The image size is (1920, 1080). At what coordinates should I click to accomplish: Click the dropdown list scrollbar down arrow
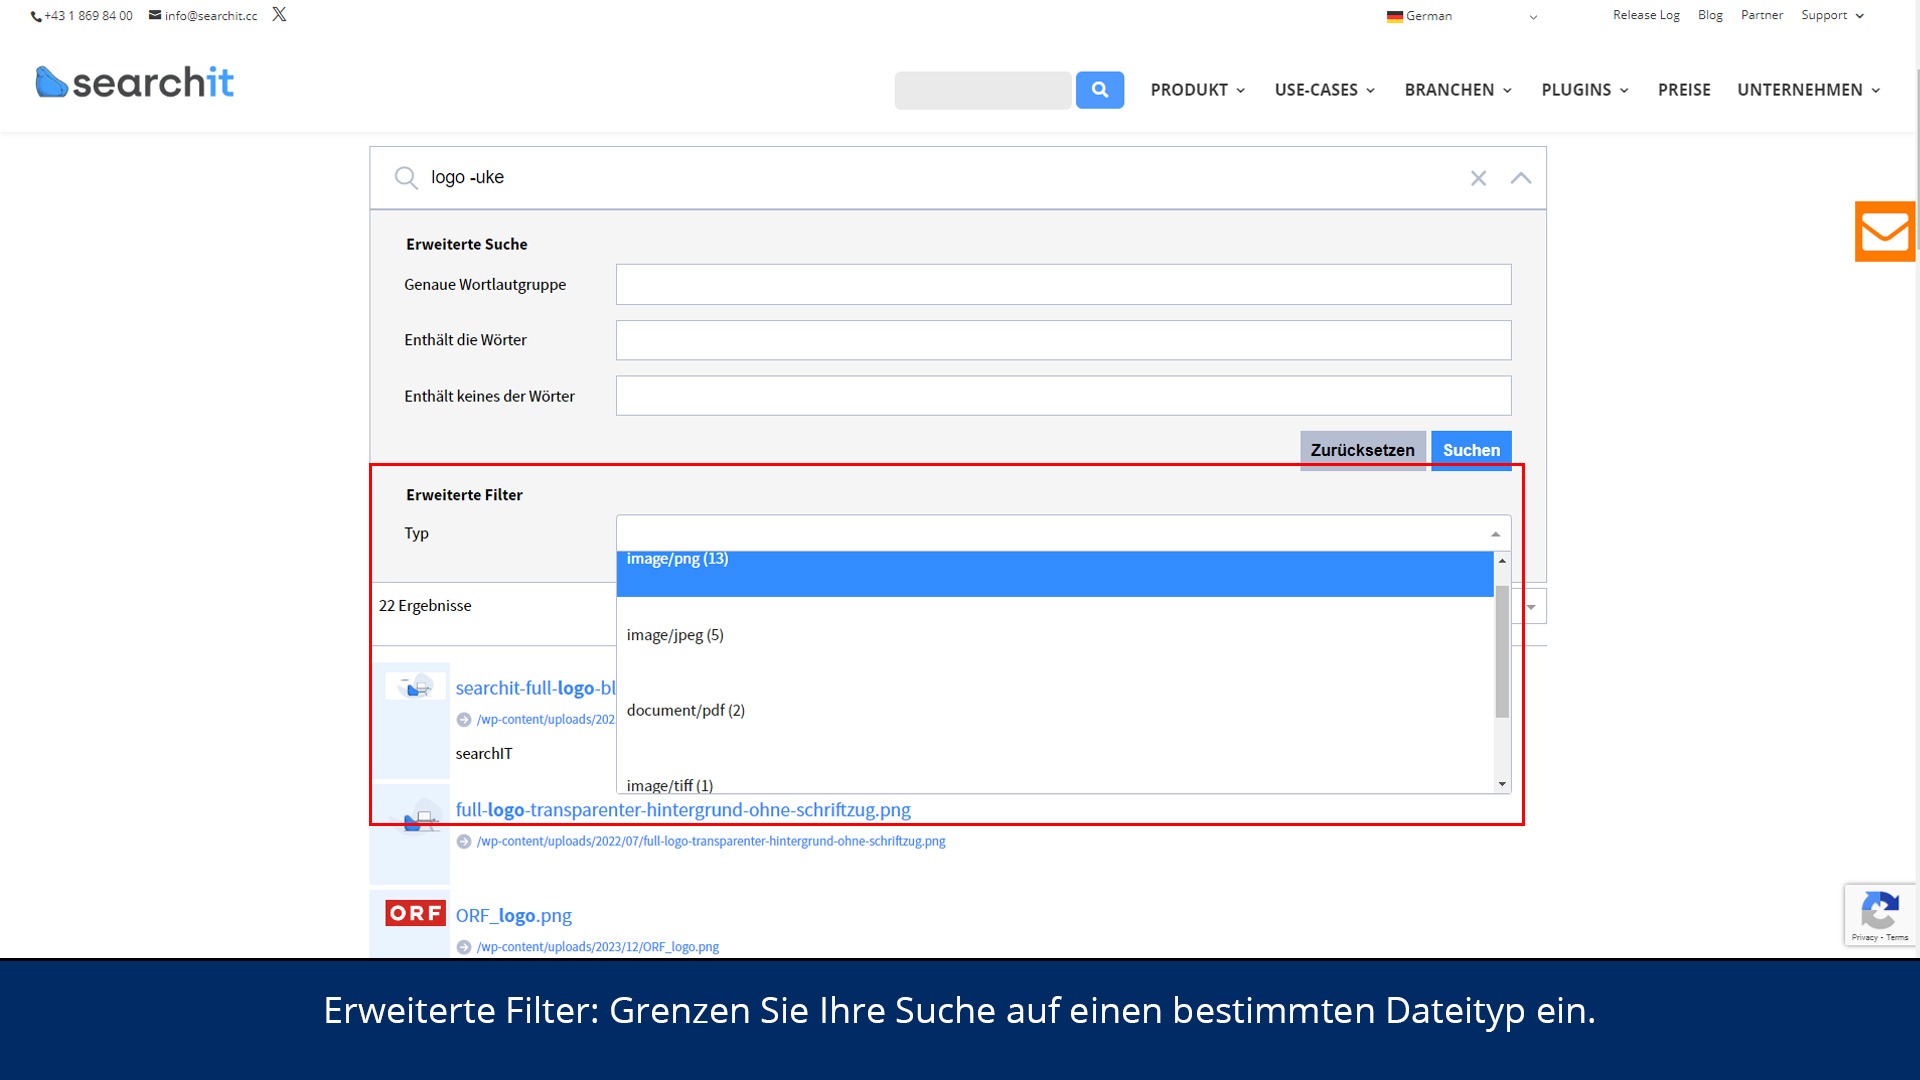(1502, 784)
